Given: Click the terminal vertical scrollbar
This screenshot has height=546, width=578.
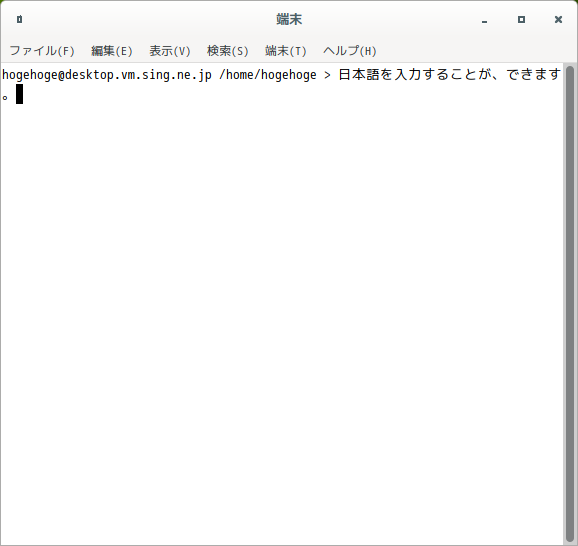Looking at the screenshot, I should 570,303.
